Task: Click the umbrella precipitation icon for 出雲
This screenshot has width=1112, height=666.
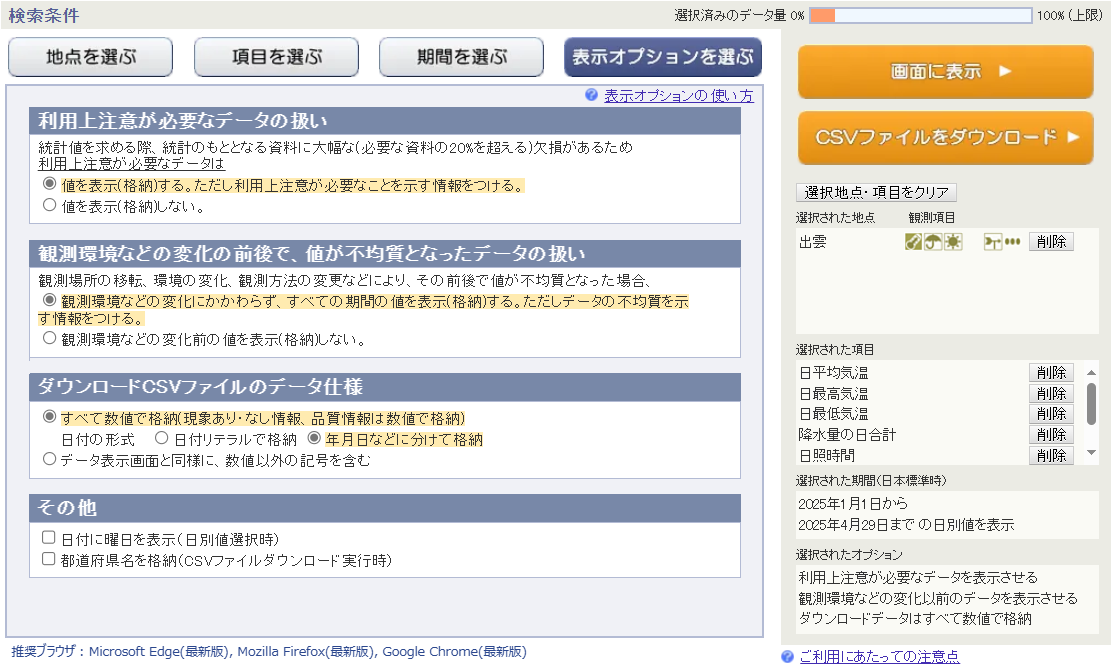Action: coord(933,242)
